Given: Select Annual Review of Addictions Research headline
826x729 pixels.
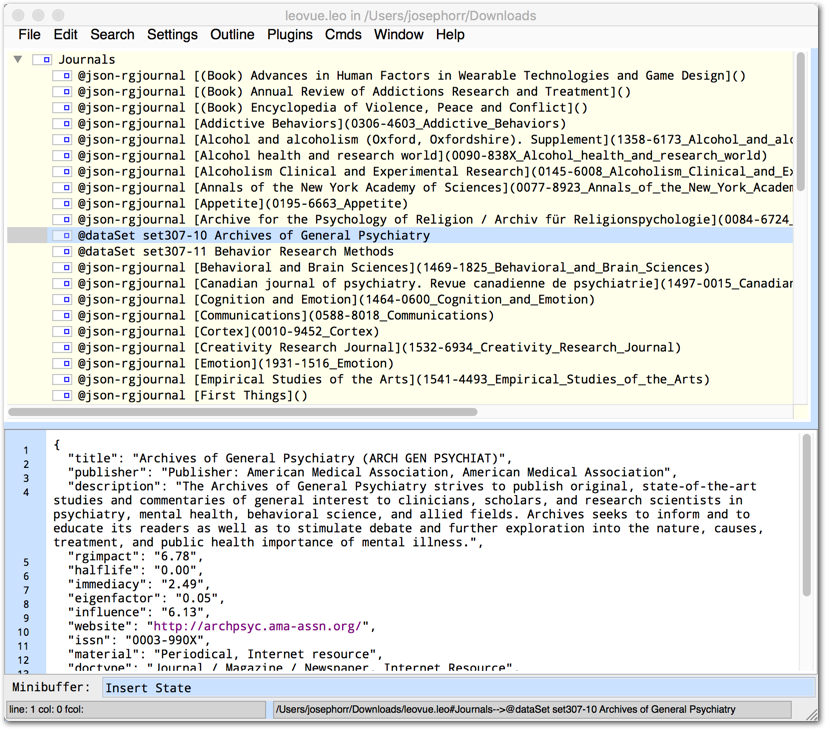Looking at the screenshot, I should point(354,92).
